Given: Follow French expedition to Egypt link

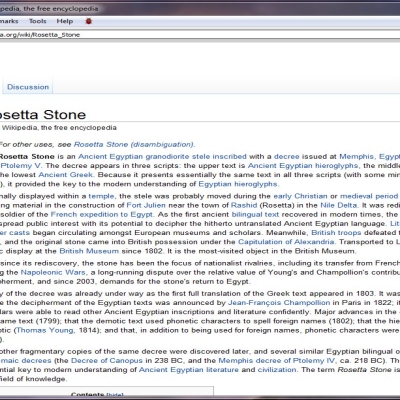Looking at the screenshot, I should 102,214.
